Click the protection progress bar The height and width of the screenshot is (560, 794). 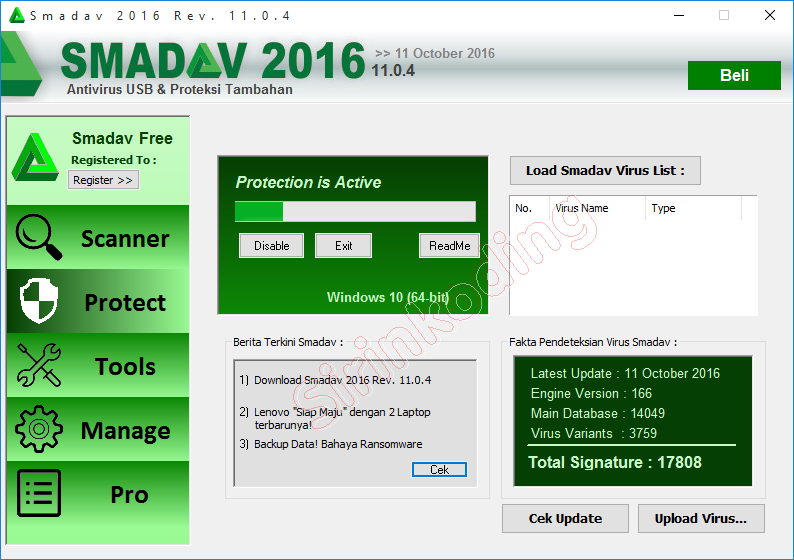point(355,212)
